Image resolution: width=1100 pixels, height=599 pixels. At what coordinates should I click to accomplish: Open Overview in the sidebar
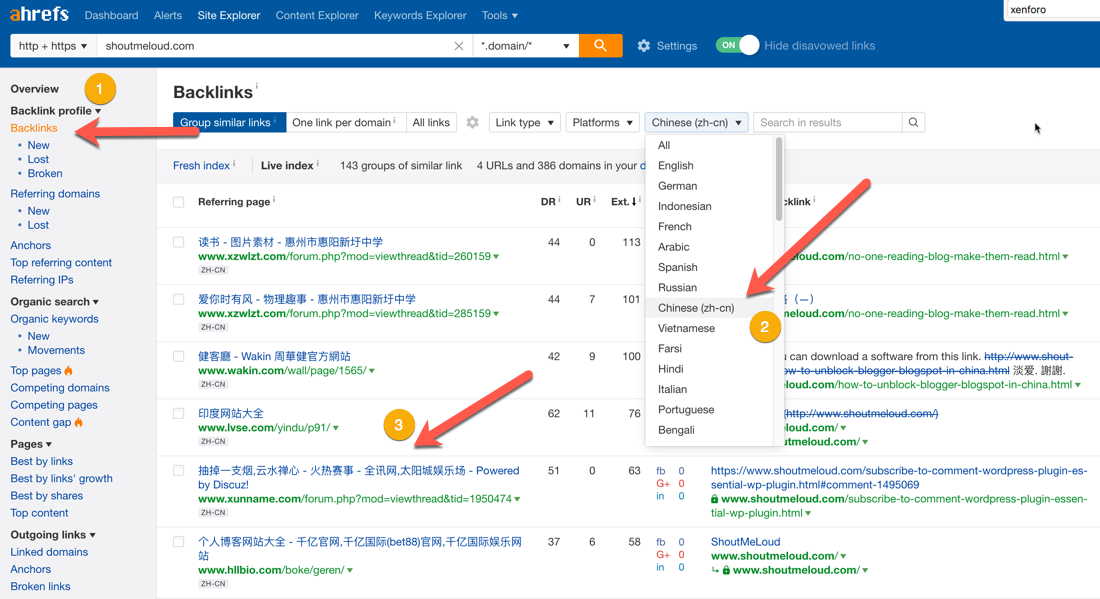(34, 89)
